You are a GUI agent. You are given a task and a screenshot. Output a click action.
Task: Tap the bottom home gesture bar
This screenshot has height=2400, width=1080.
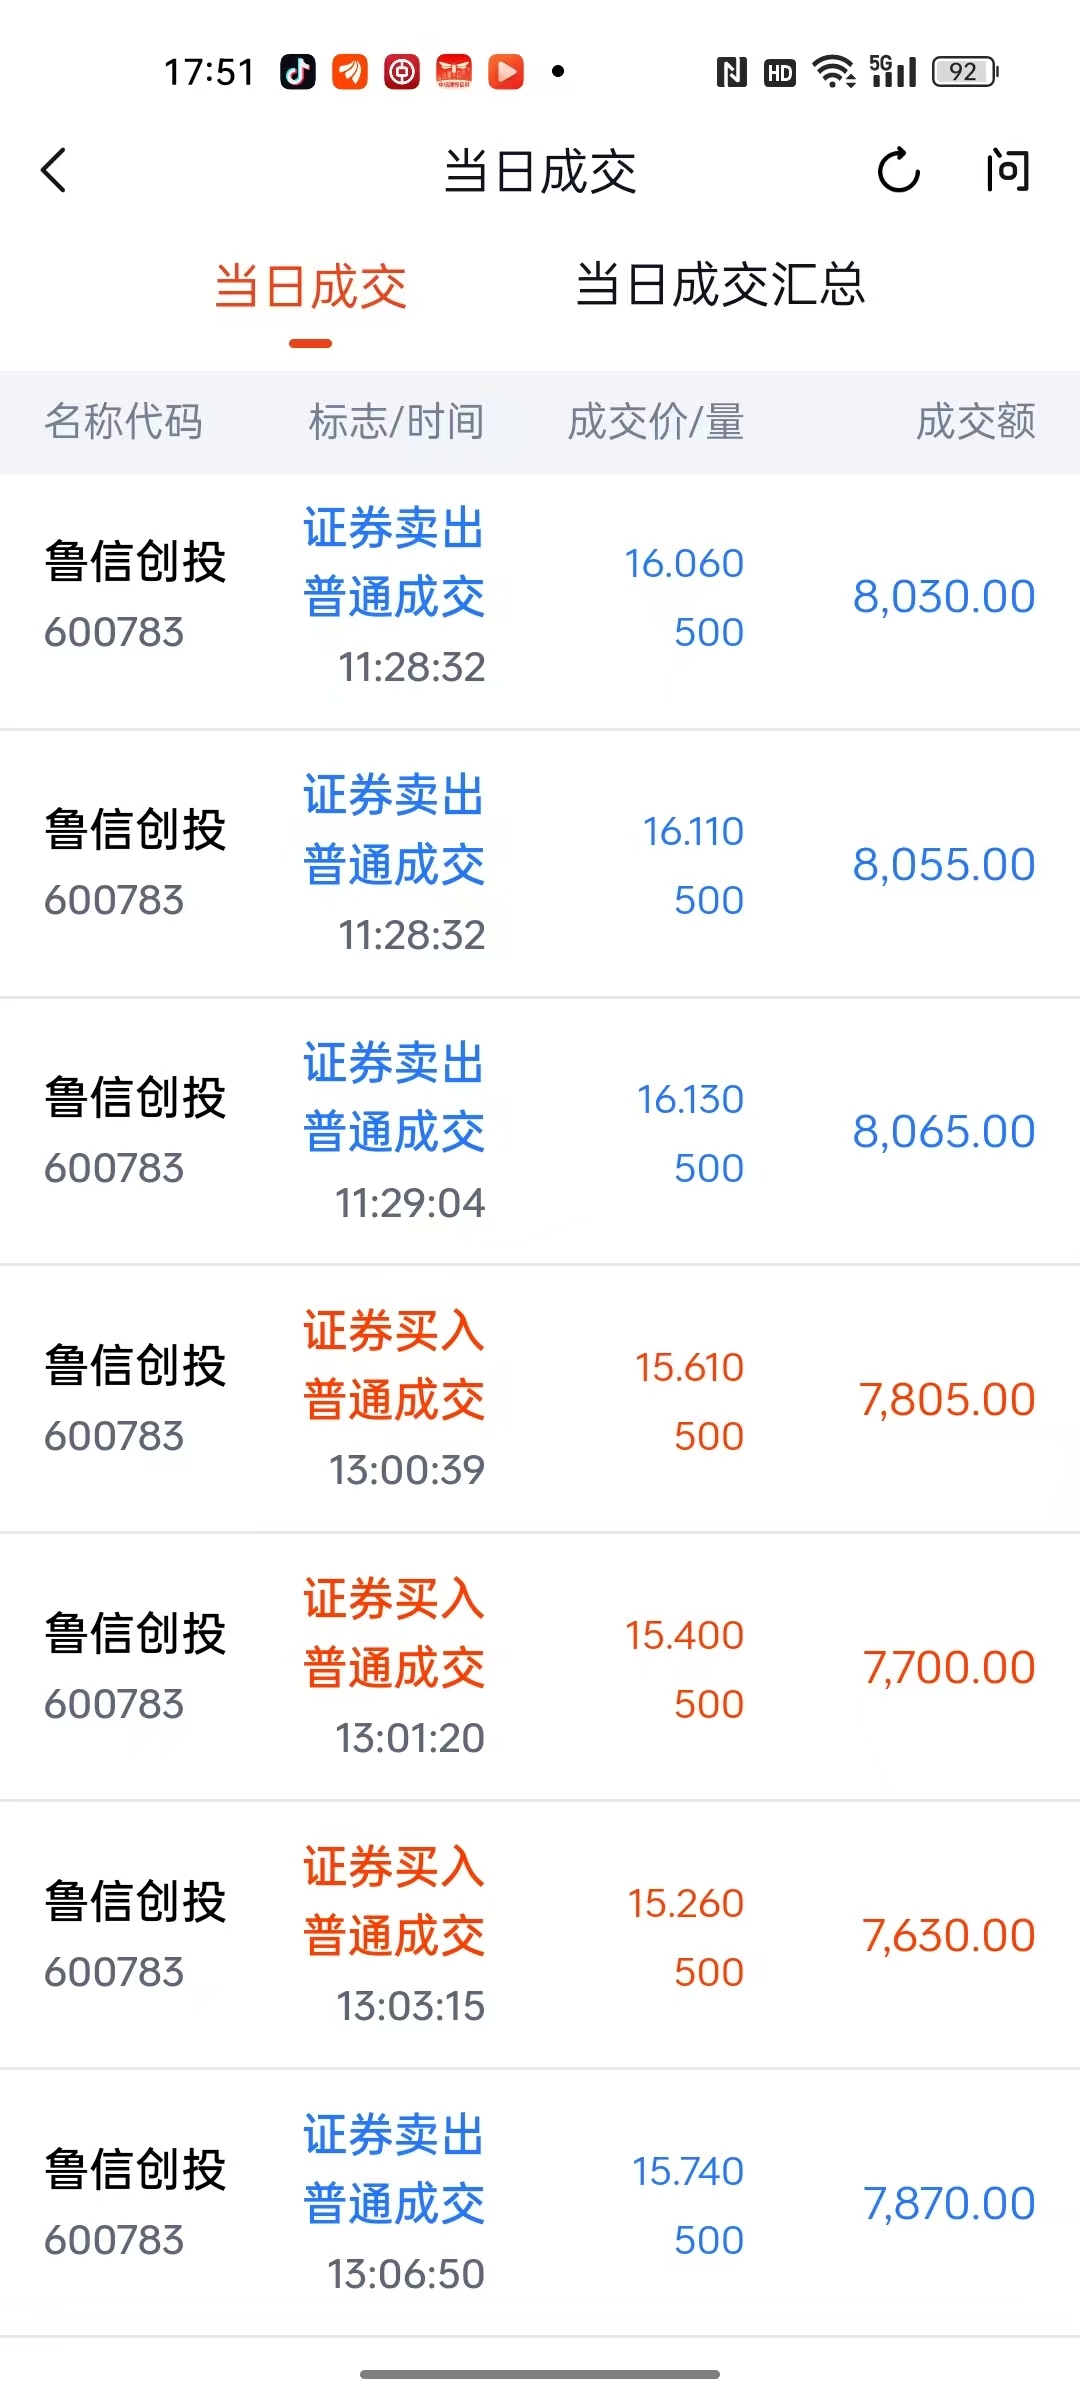click(x=540, y=2373)
